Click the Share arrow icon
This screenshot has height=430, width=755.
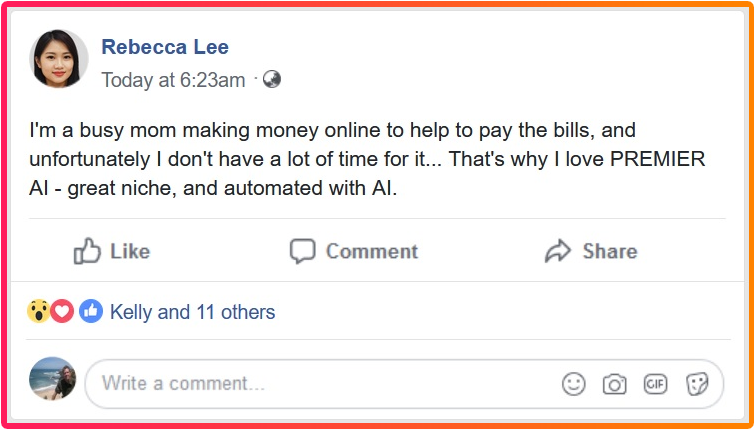557,251
